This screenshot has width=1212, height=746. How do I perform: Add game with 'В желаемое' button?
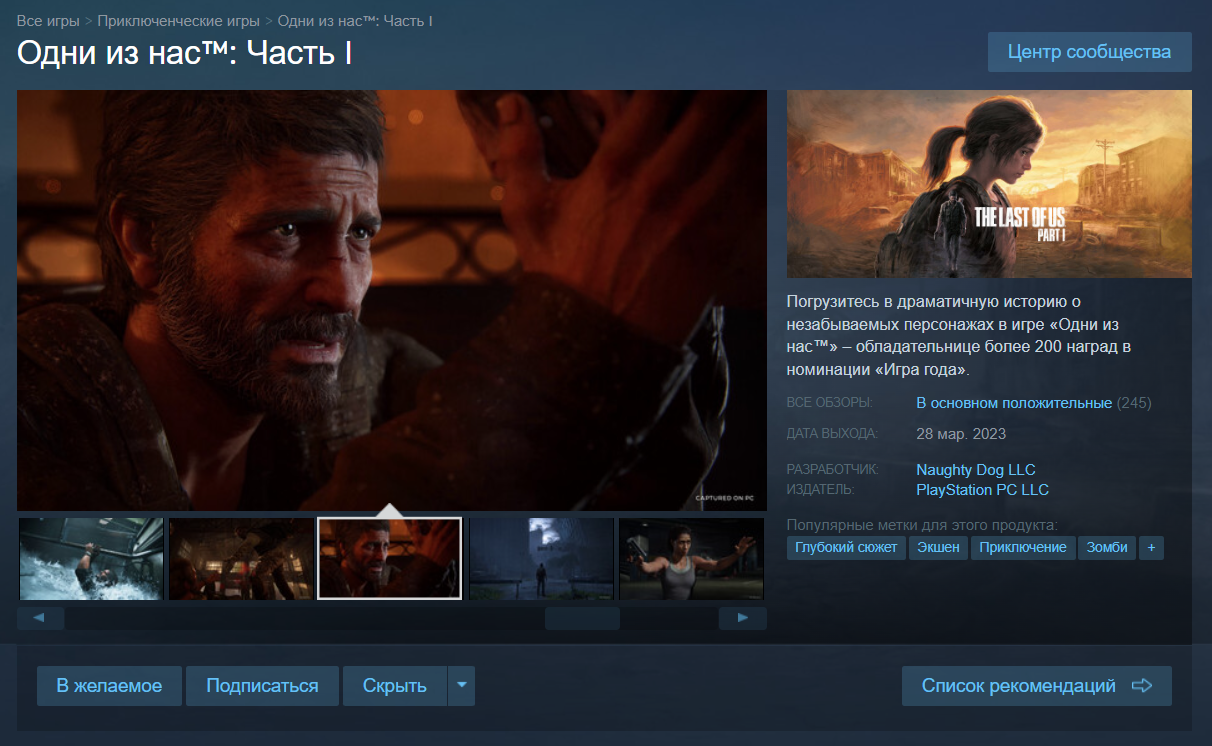(x=109, y=686)
